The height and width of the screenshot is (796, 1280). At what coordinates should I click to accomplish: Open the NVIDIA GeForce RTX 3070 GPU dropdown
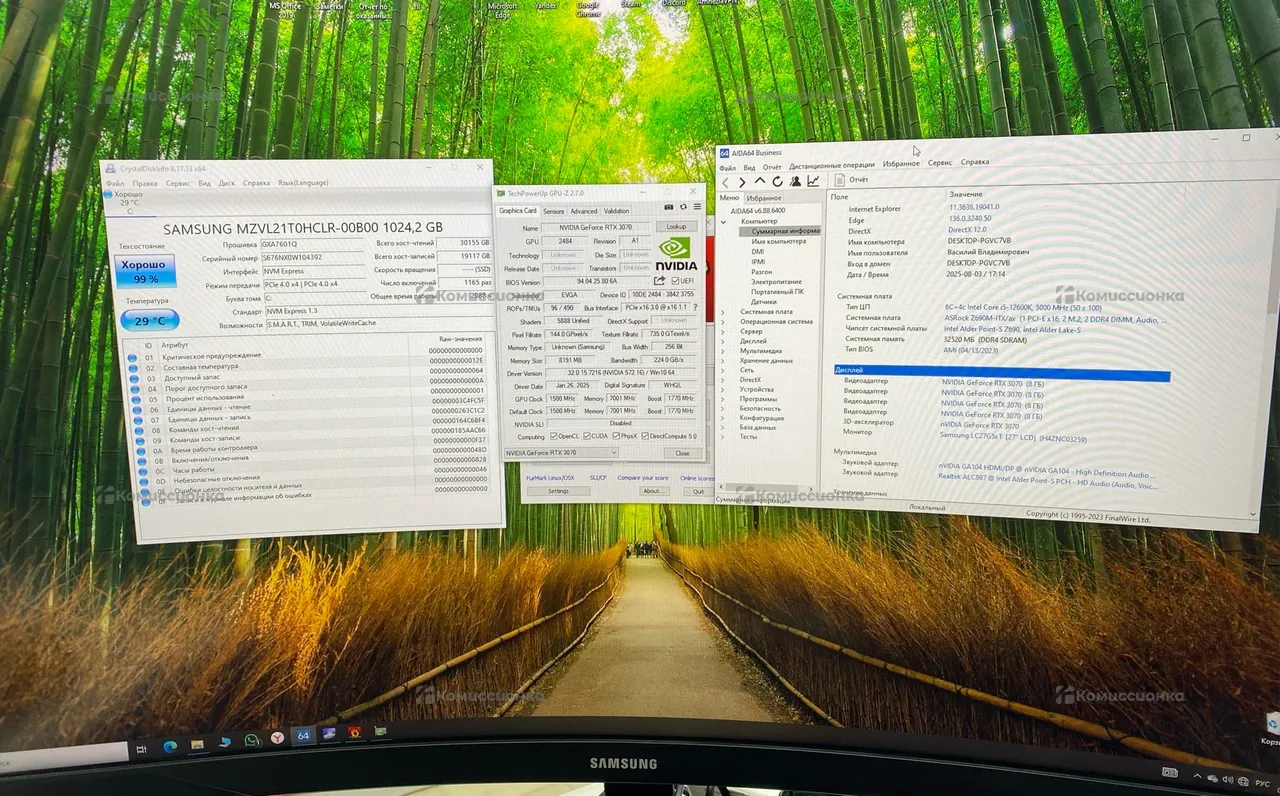tap(561, 453)
